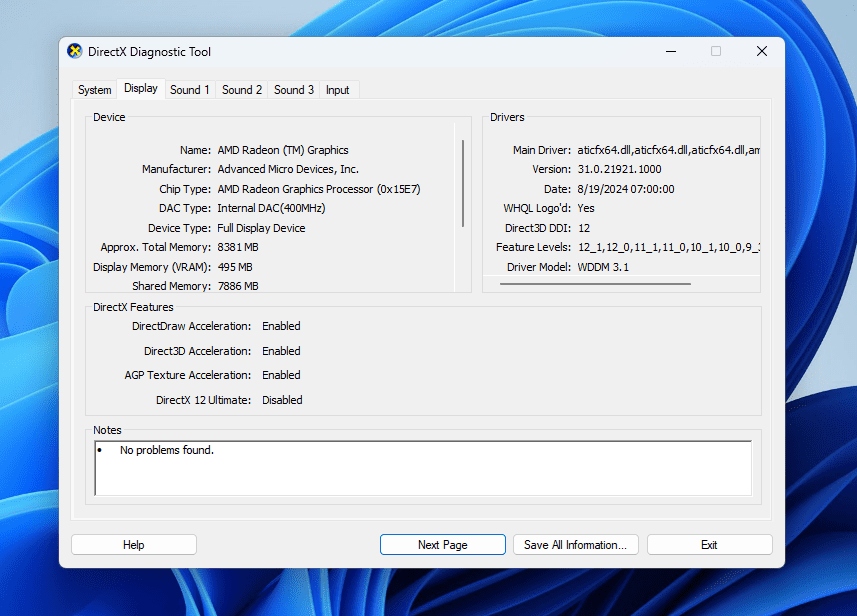Screen dimensions: 857x616
Task: Exit the DirectX Diagnostic Tool
Action: (x=709, y=544)
